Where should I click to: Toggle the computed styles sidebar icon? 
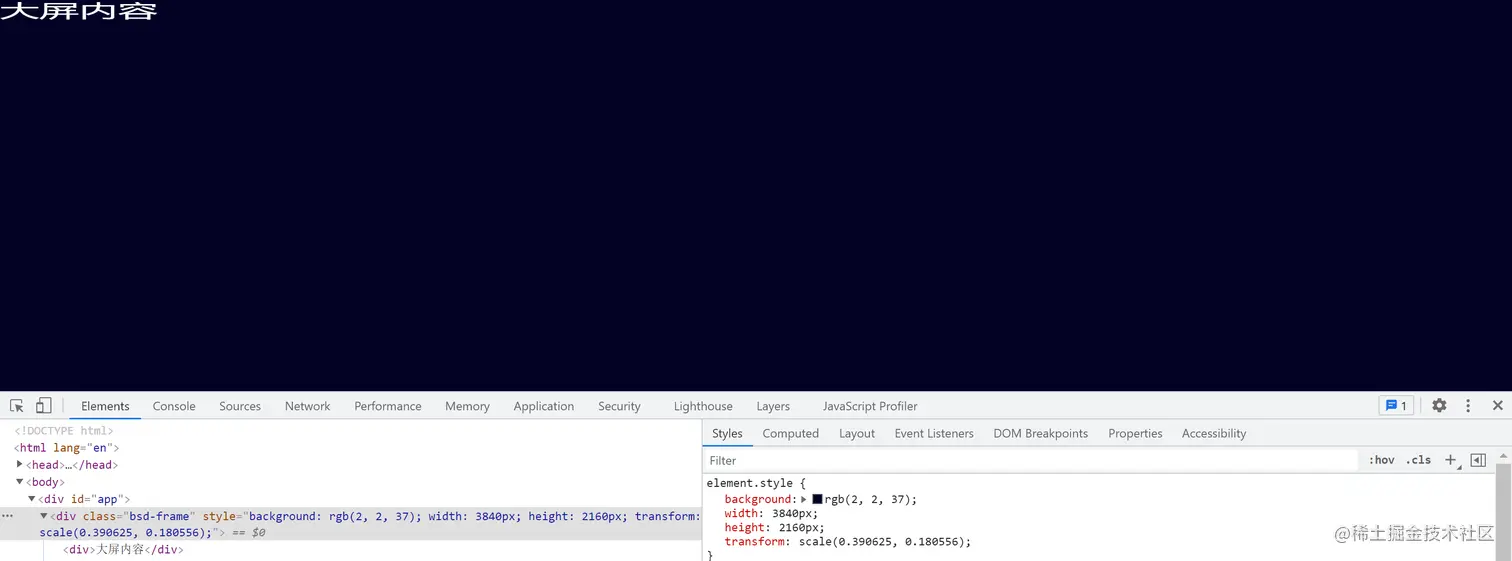pyautogui.click(x=1478, y=460)
